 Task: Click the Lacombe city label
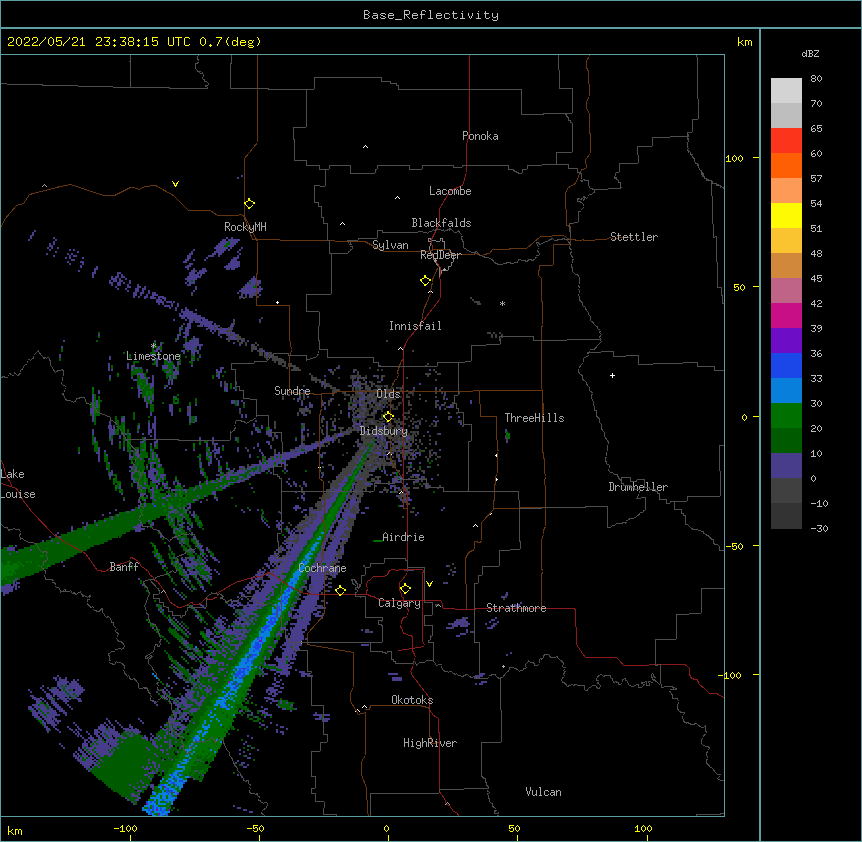tap(450, 191)
